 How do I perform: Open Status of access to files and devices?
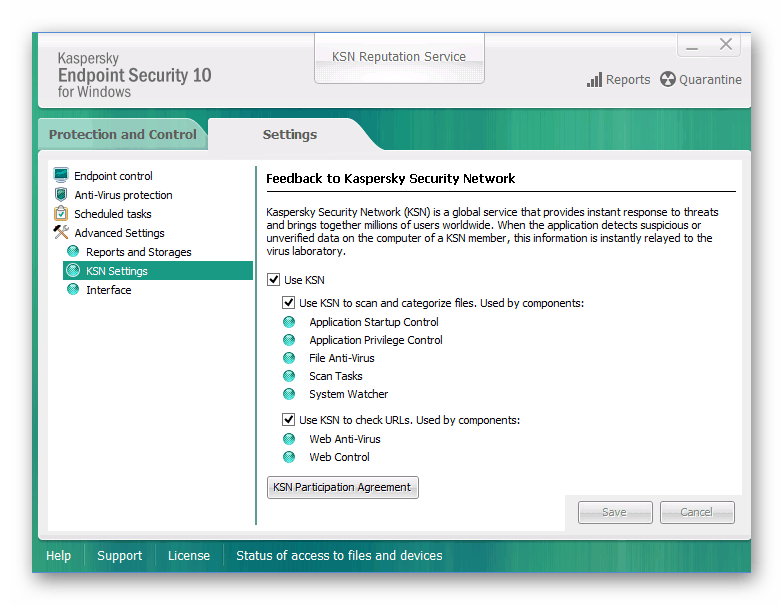(x=339, y=556)
